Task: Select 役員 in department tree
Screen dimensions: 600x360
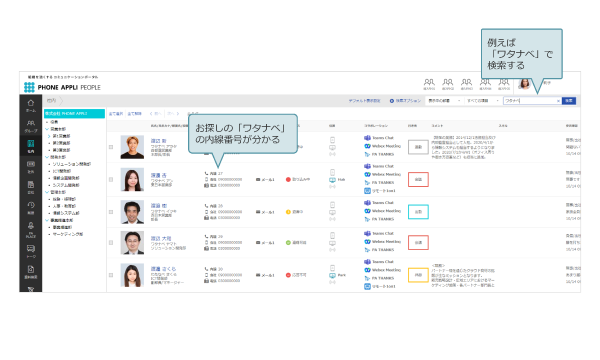Action: tap(54, 122)
